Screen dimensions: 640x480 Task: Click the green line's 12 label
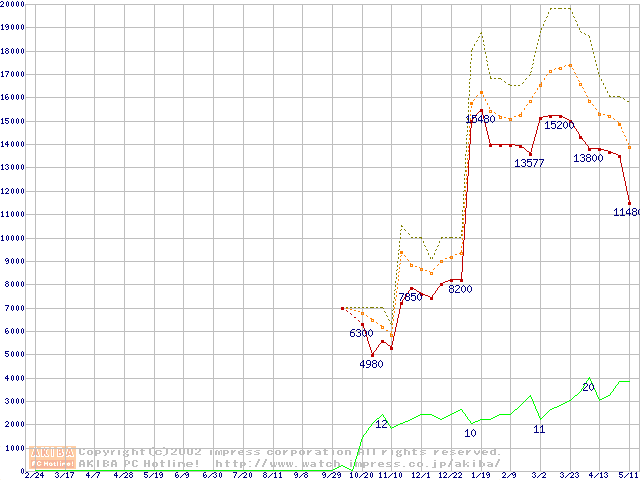(381, 424)
